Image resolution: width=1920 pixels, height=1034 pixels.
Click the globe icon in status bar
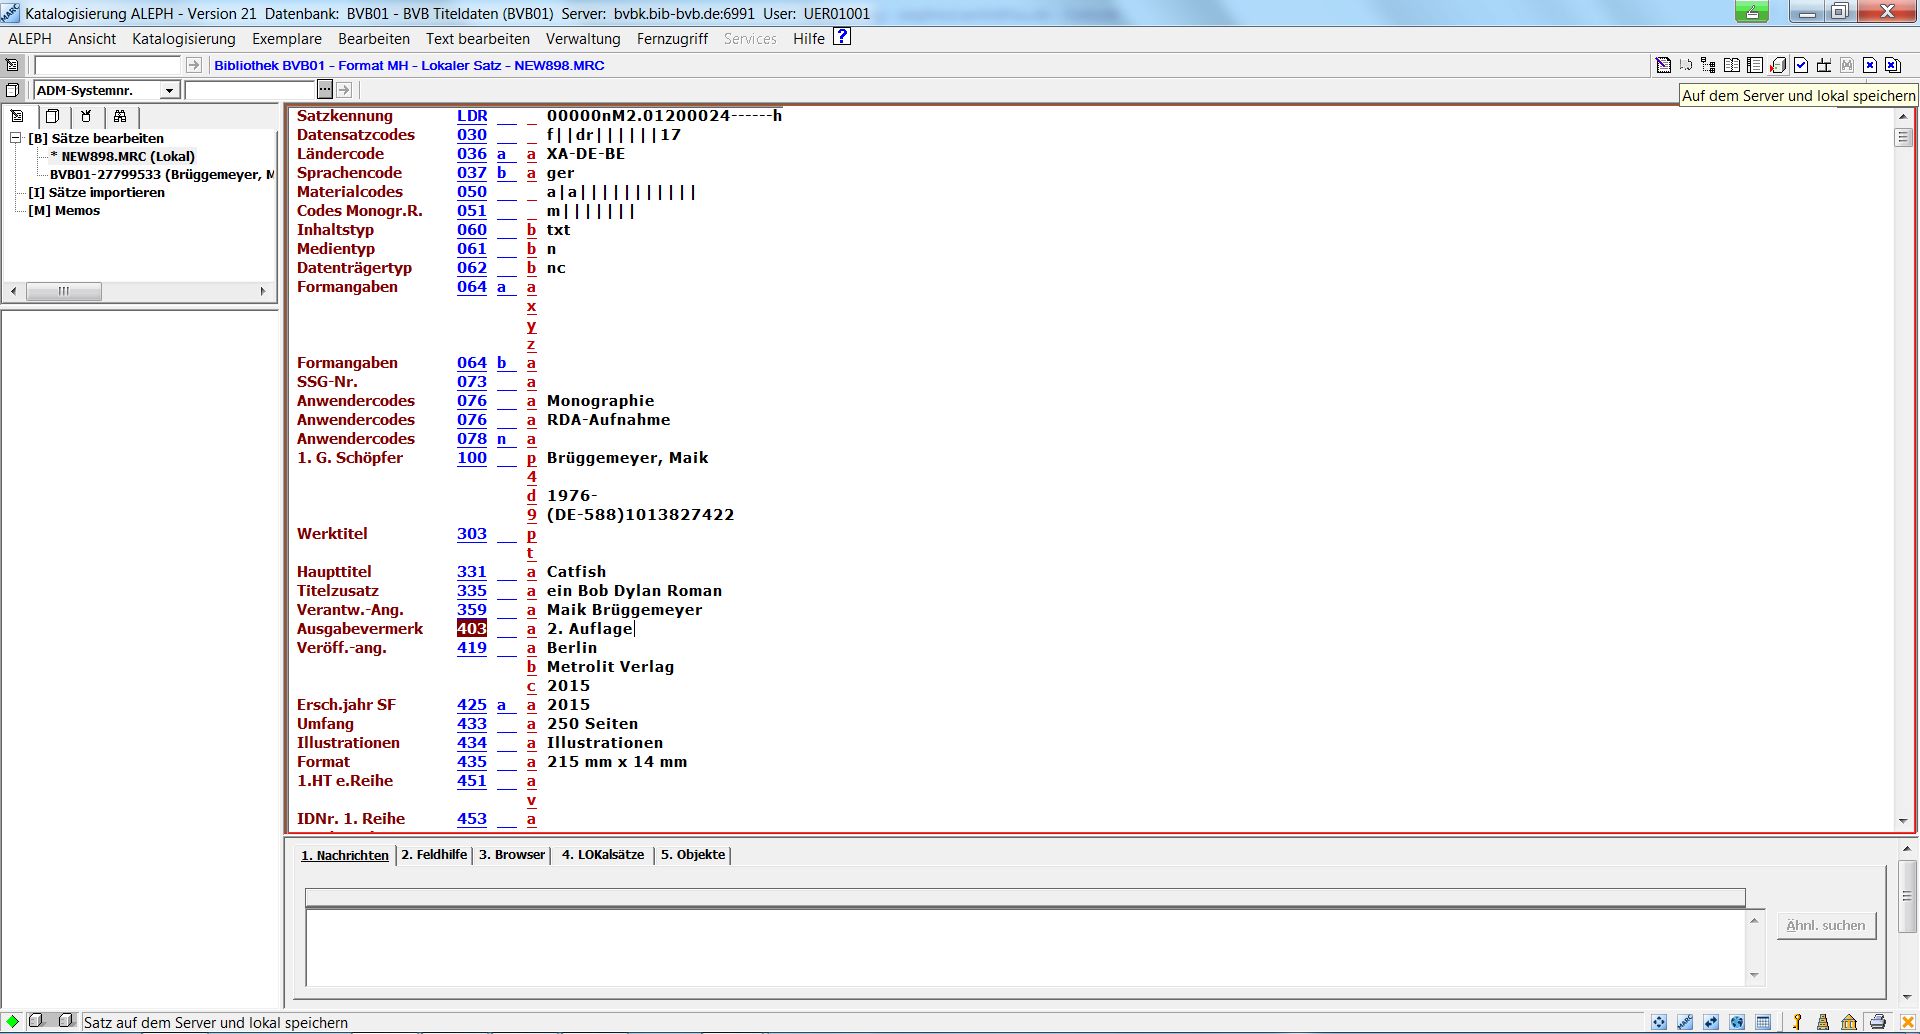(1737, 1022)
